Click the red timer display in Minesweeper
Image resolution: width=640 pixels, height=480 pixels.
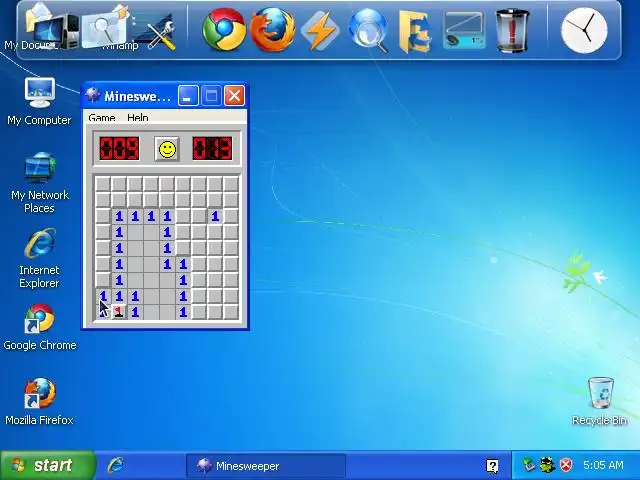pyautogui.click(x=212, y=148)
